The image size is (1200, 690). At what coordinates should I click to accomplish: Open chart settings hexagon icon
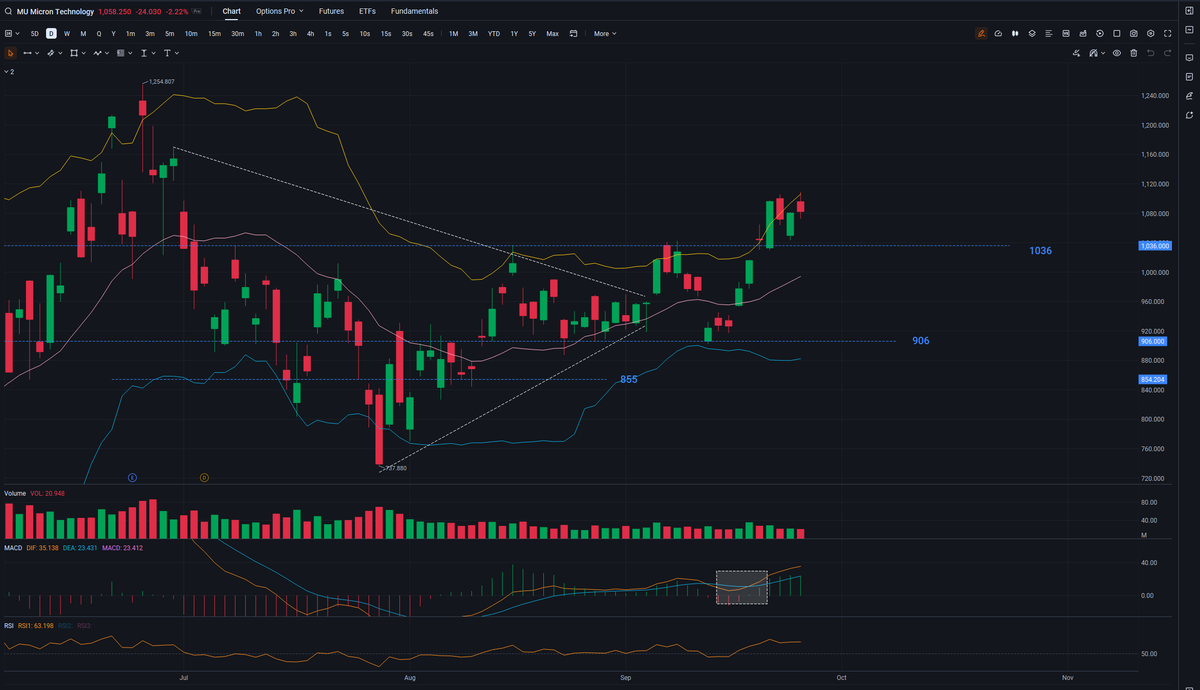coord(1151,33)
